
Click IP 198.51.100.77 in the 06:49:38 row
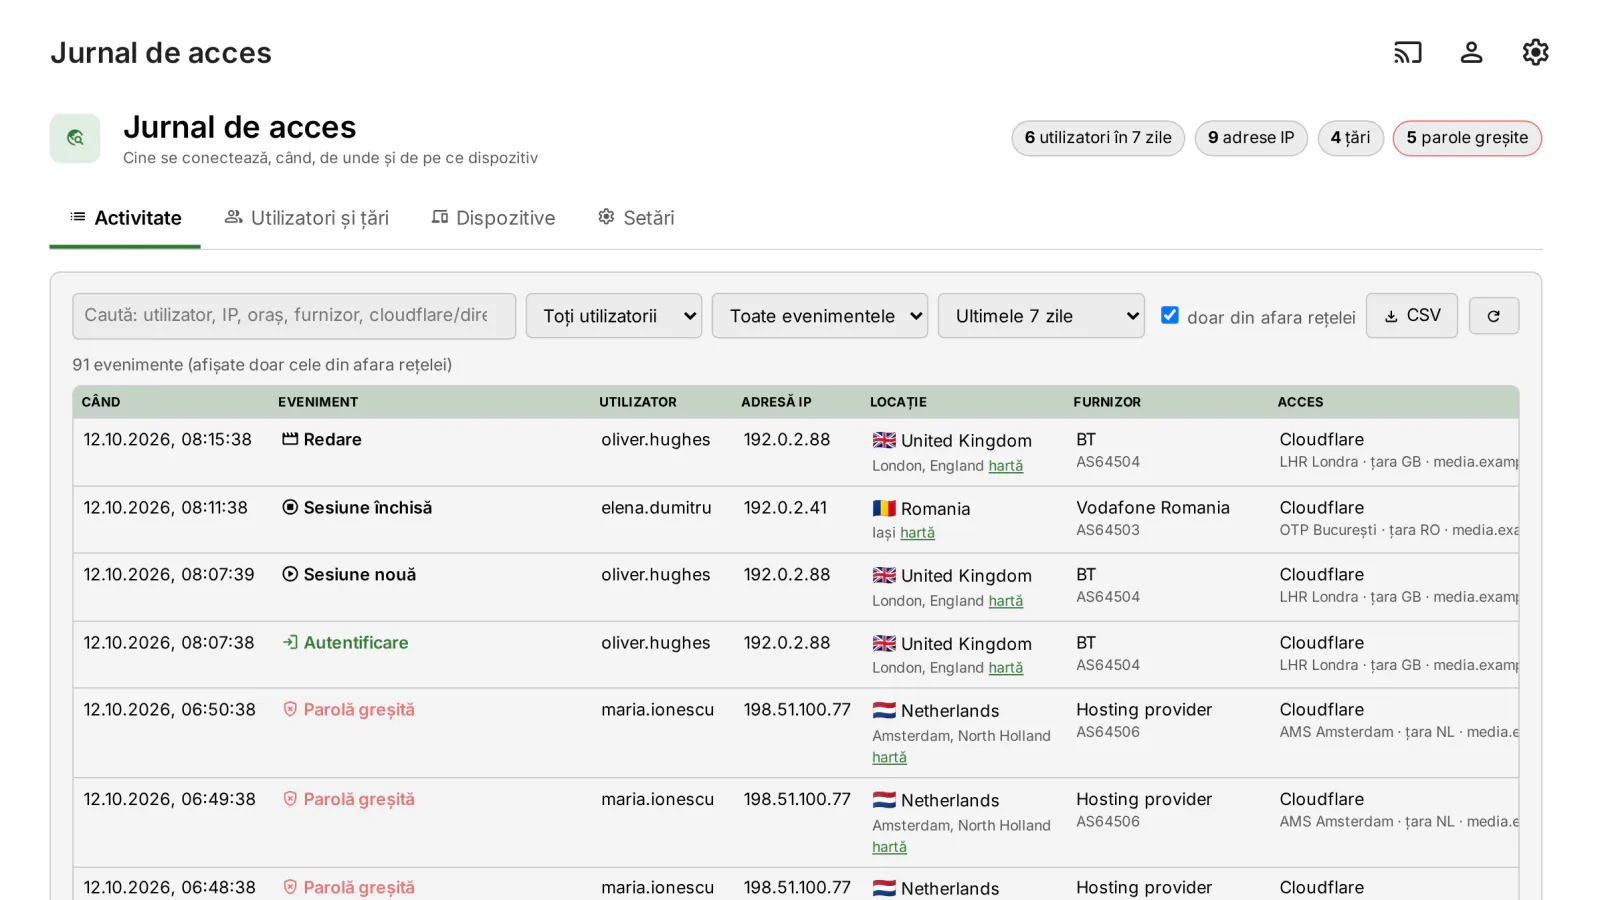797,799
